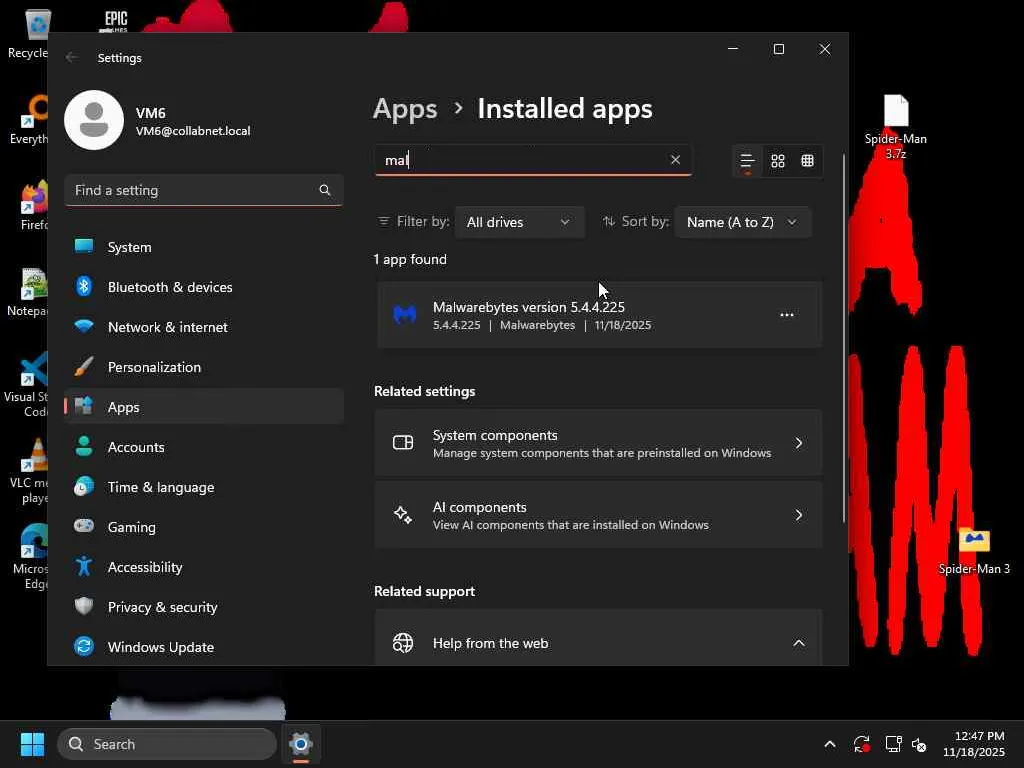Open Malwarebytes three-dot options menu
This screenshot has width=1024, height=768.
786,315
